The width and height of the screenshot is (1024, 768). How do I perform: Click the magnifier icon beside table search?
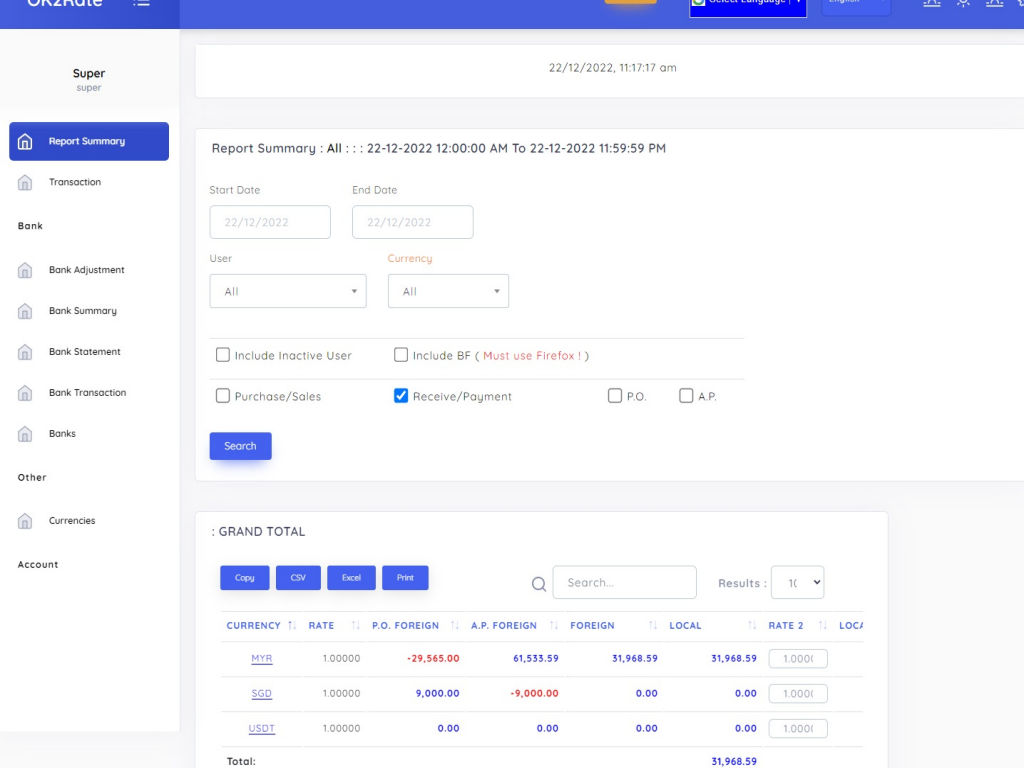[539, 584]
